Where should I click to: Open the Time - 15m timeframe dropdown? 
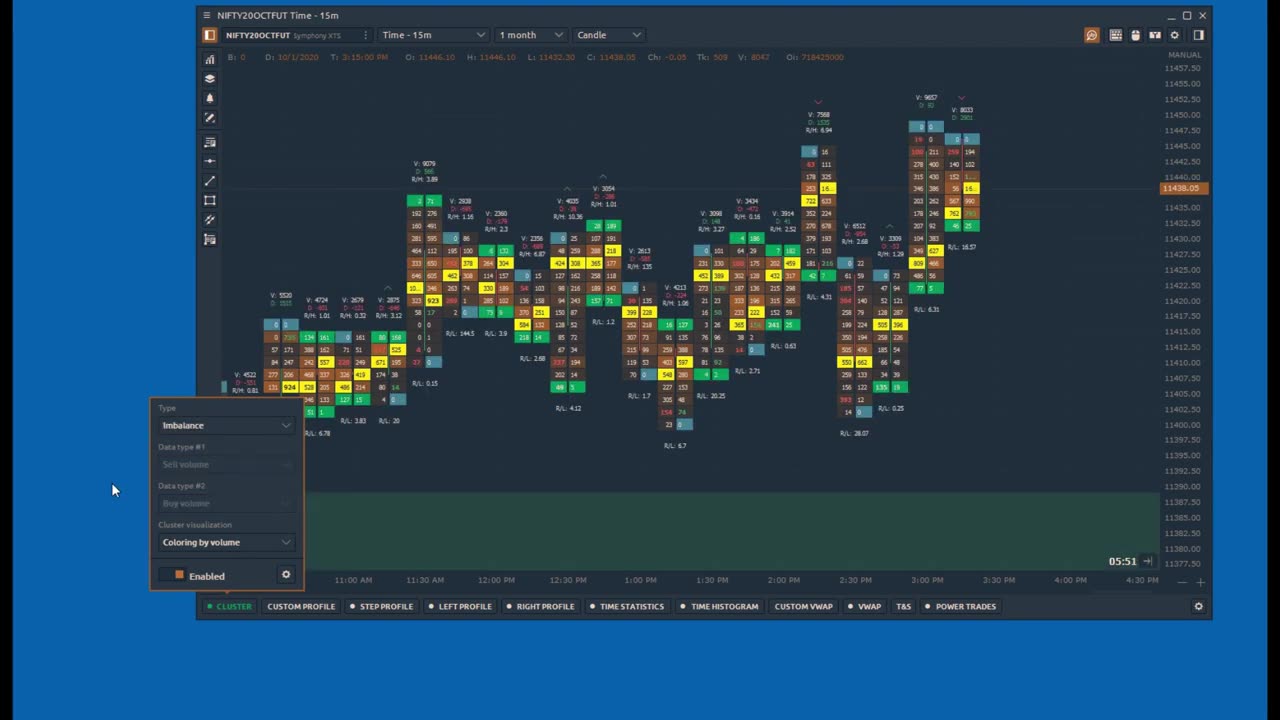pos(433,35)
